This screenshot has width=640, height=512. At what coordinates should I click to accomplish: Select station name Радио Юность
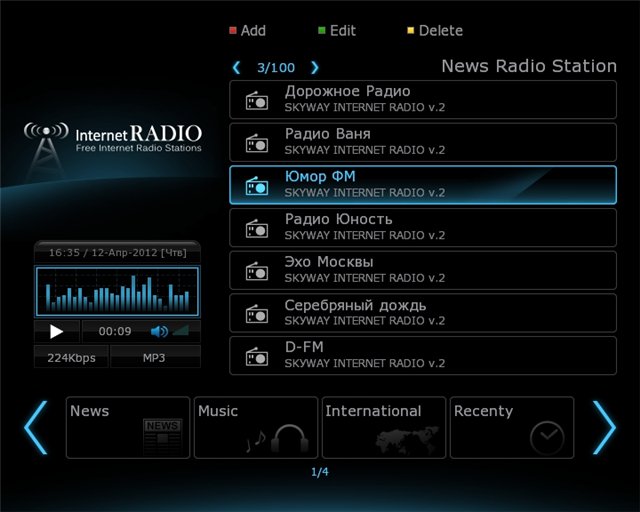[338, 219]
